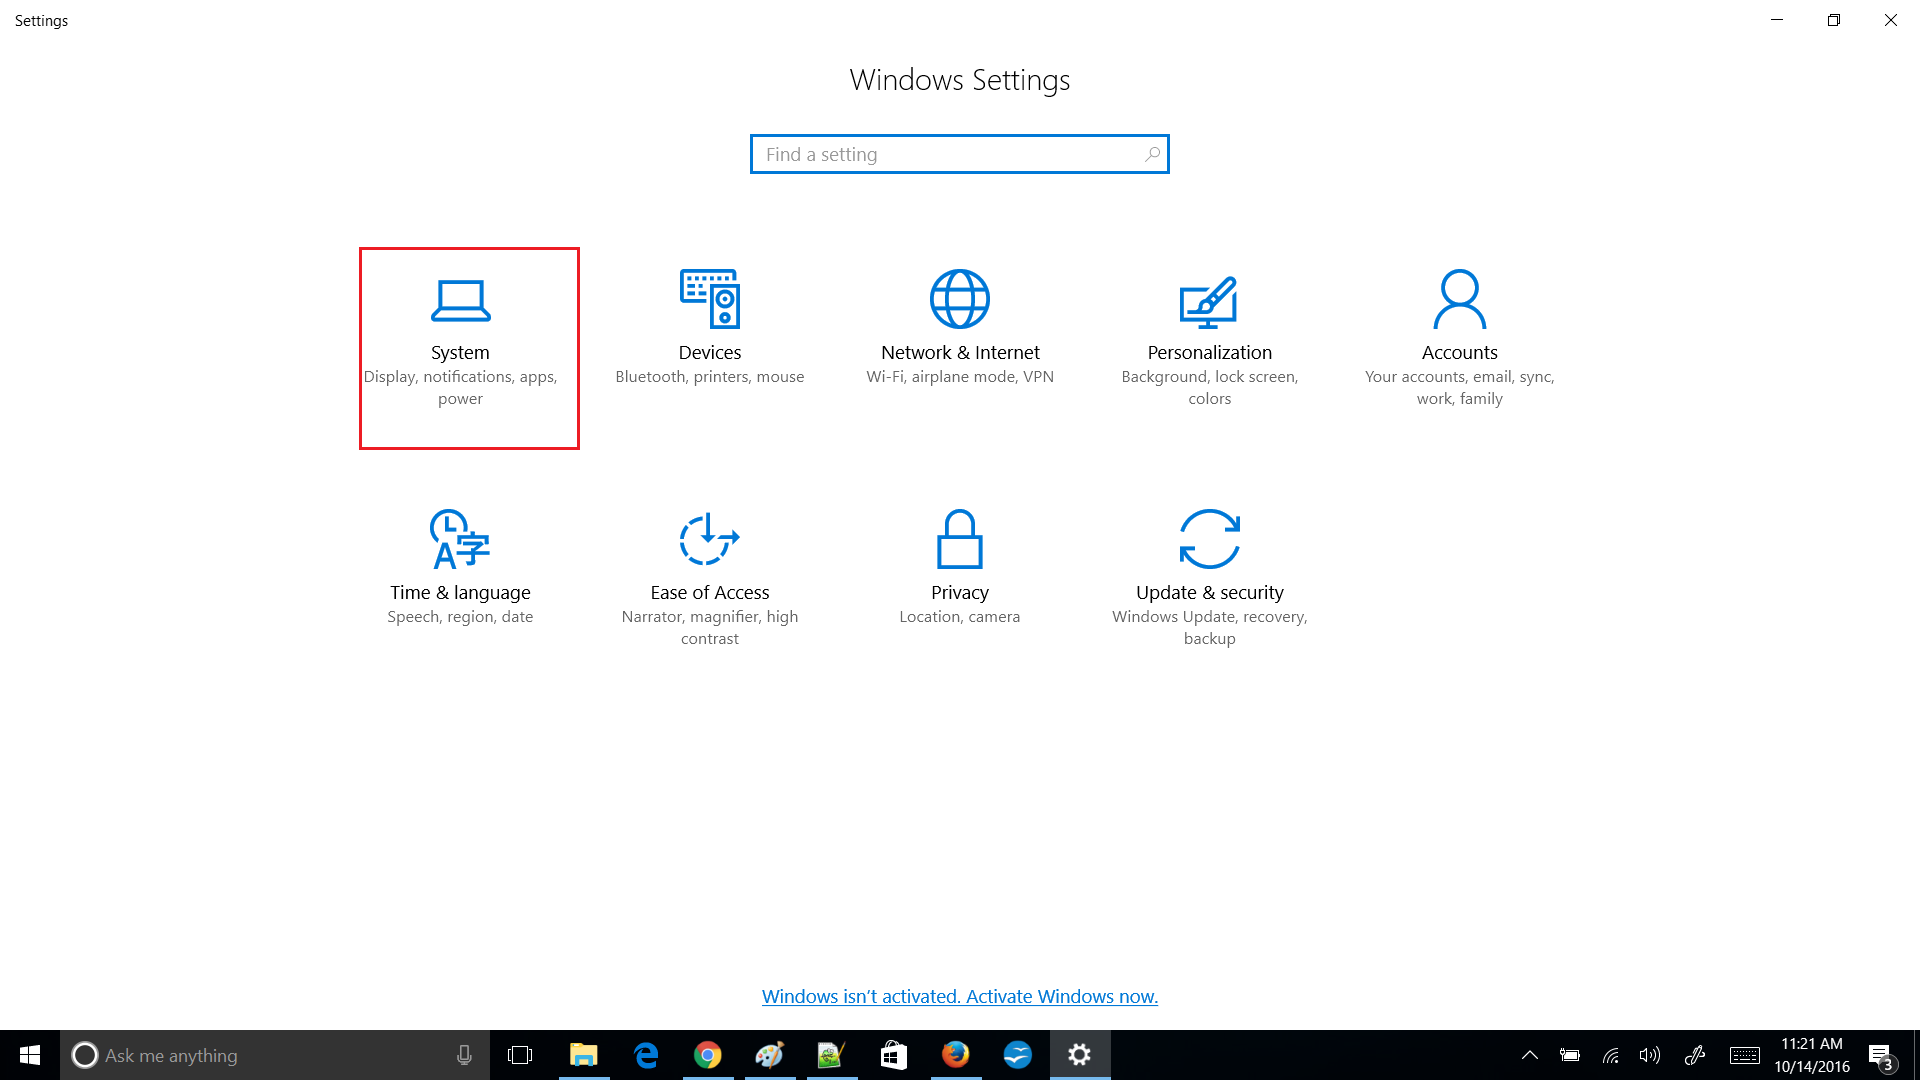Open the Update & security refresh-arrows icon
The height and width of the screenshot is (1080, 1920).
(1210, 539)
